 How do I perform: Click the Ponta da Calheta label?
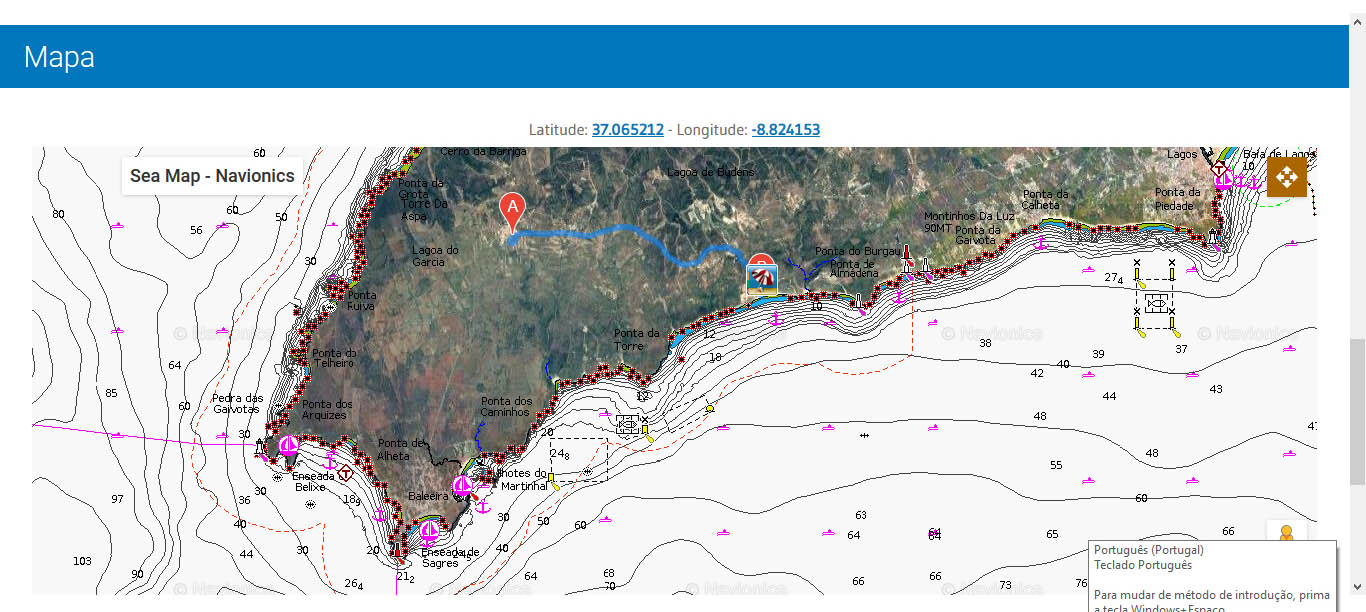click(x=1046, y=200)
